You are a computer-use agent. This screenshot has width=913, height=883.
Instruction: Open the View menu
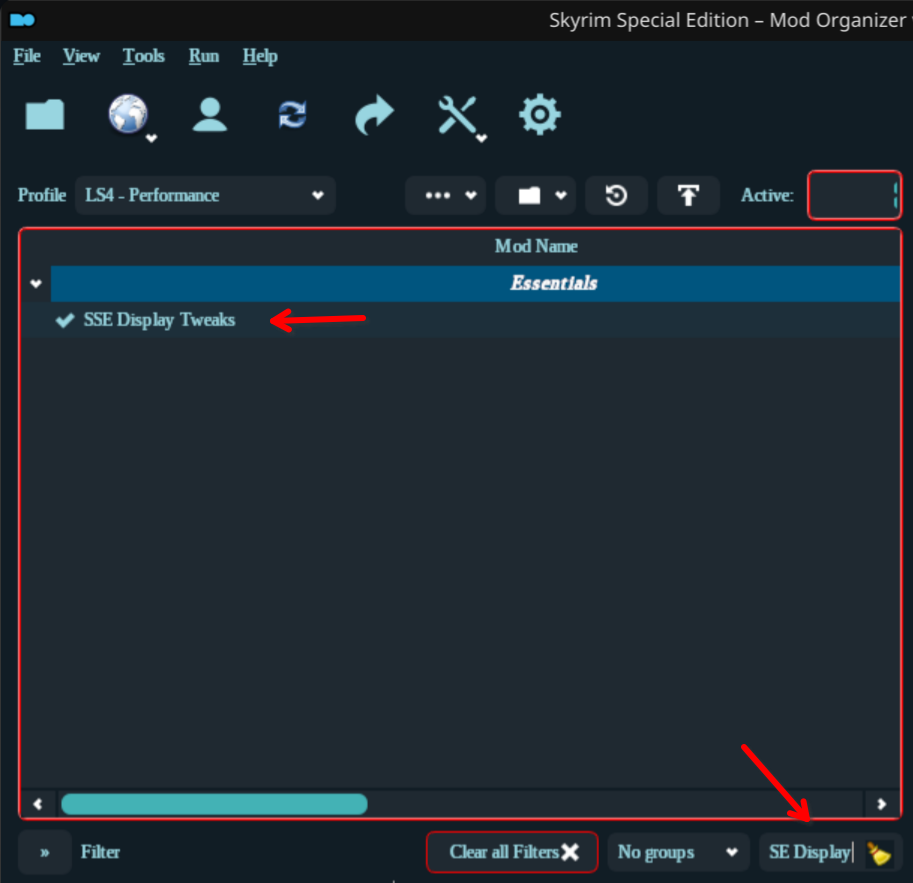coord(81,56)
